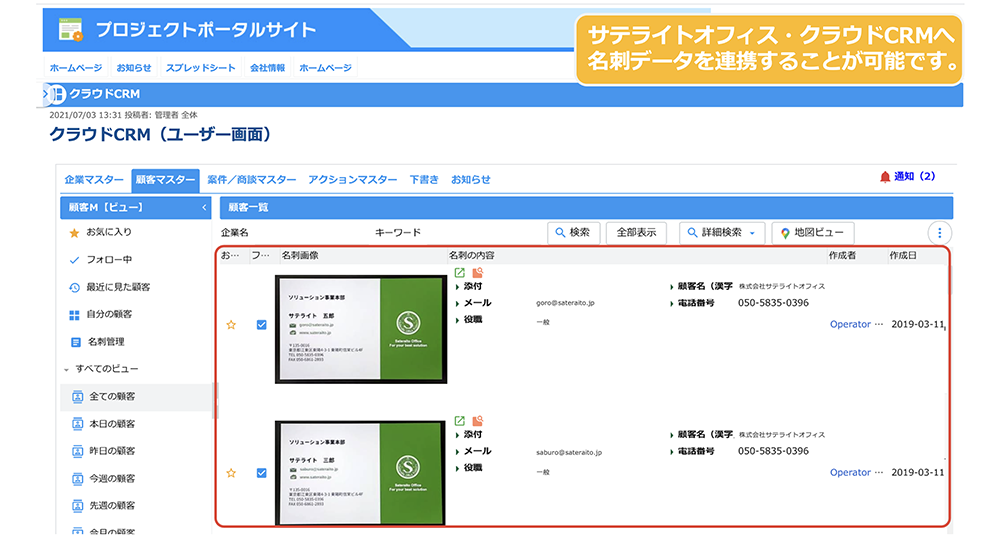Click orange contact icon for goro@sateraito.jp record
Image resolution: width=1000 pixels, height=537 pixels.
477,272
